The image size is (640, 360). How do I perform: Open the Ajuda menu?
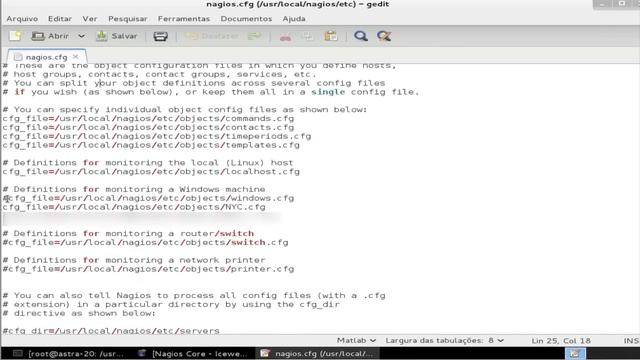point(294,19)
